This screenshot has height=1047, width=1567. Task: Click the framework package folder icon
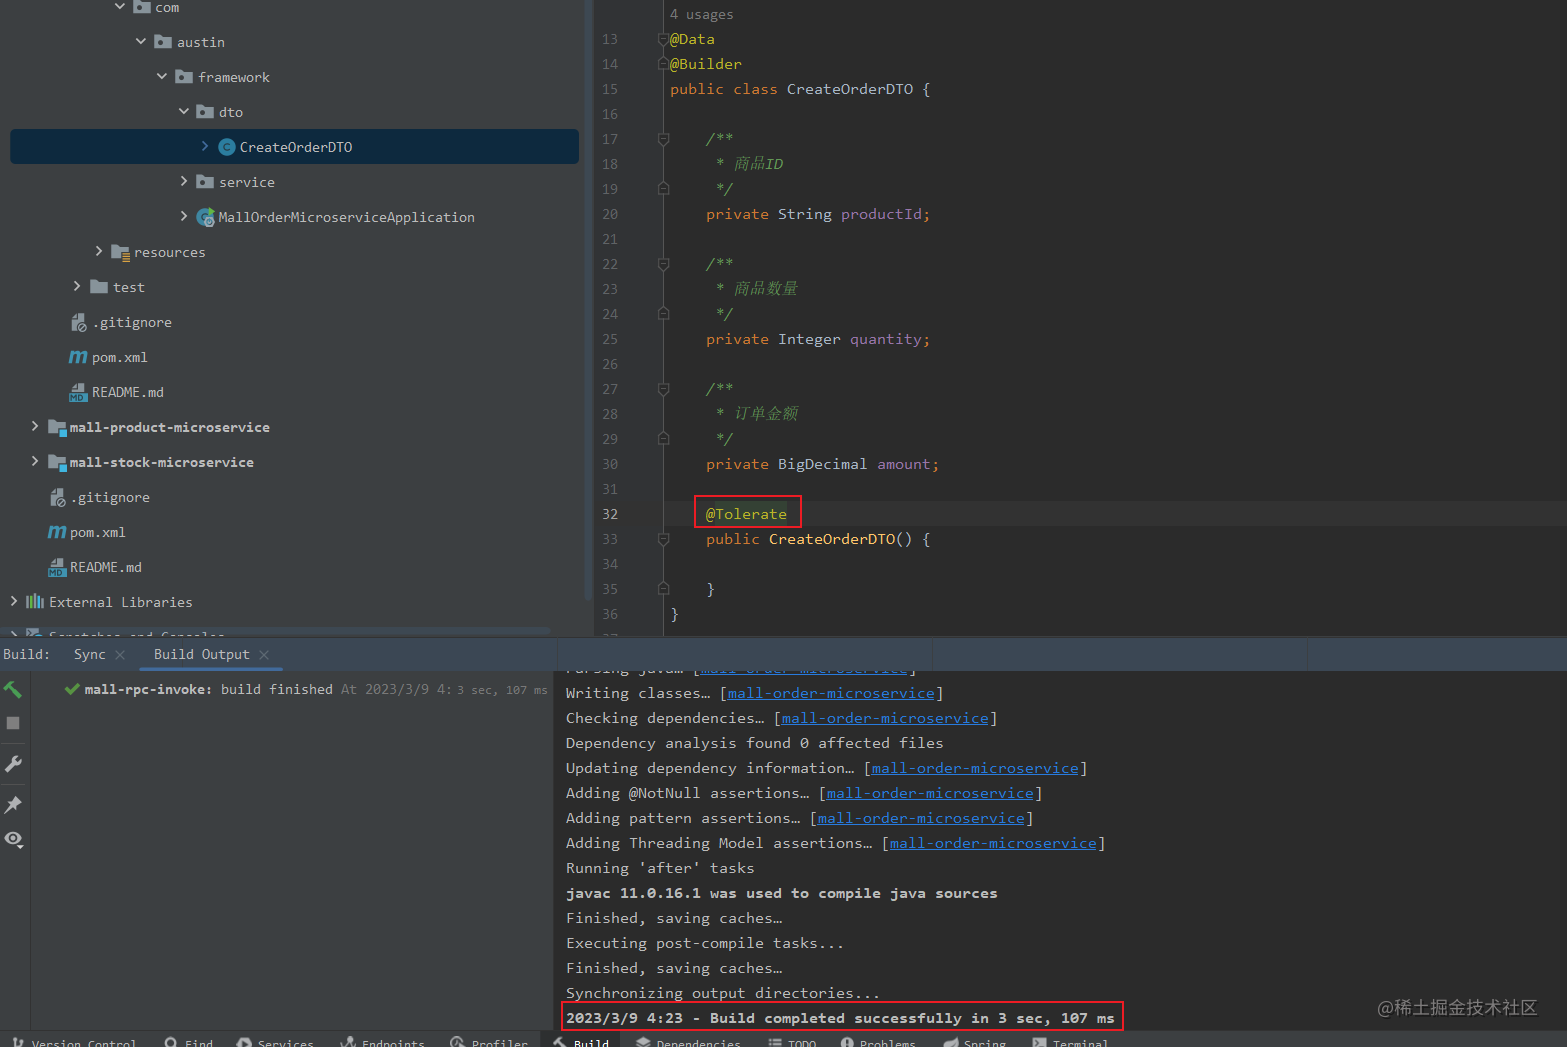point(184,77)
